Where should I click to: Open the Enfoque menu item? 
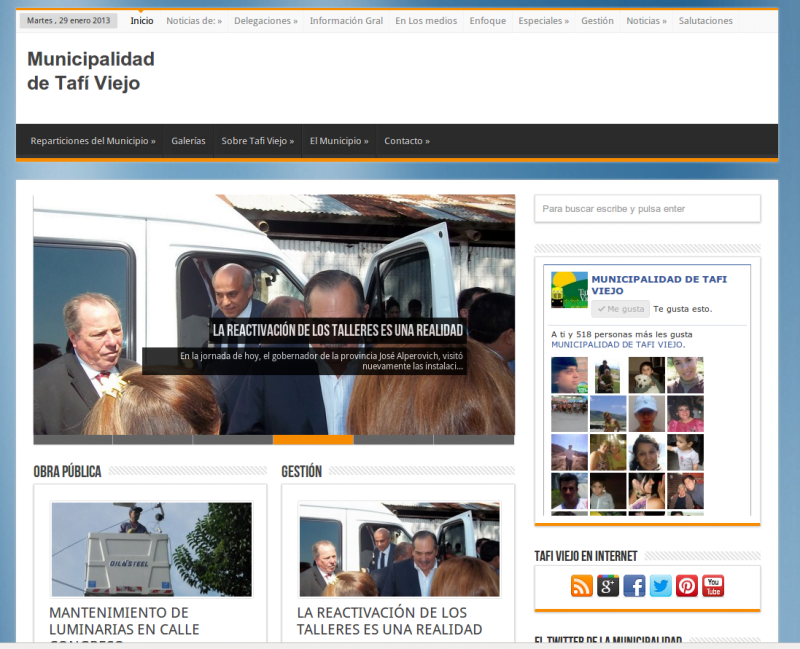tap(488, 21)
